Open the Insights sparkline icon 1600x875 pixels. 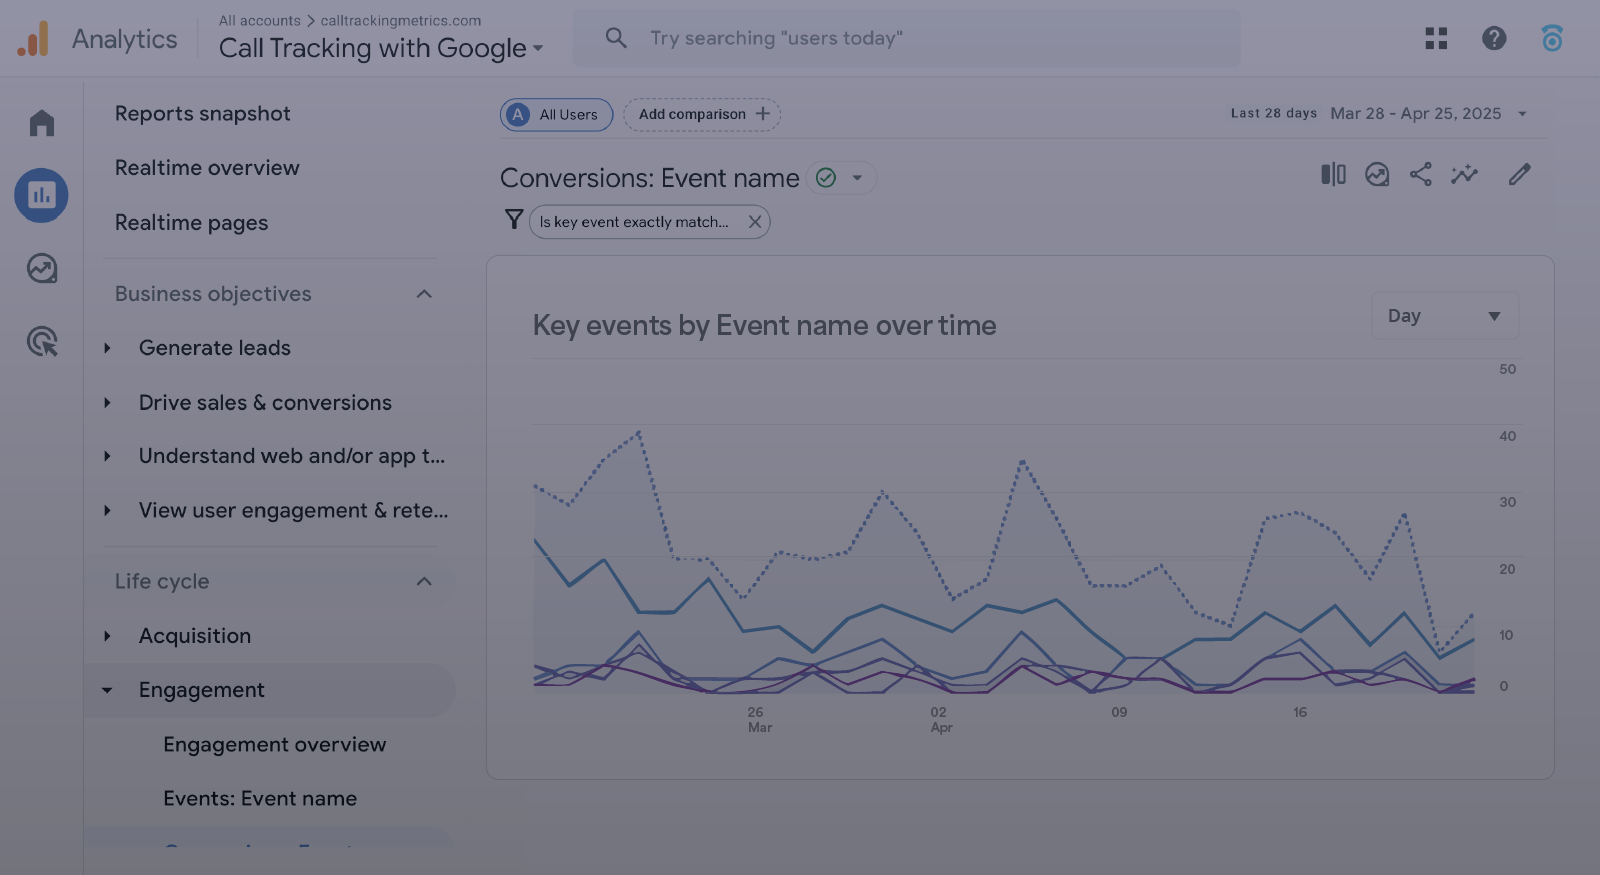coord(1464,175)
